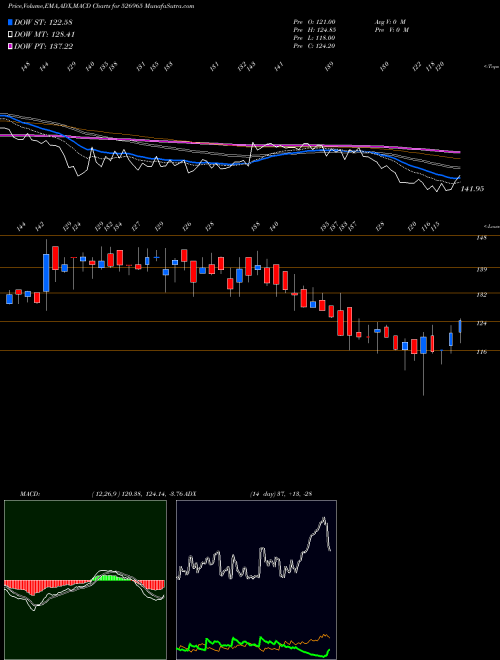The image size is (500, 660).
Task: Click the last blue candlestick near 124
Action: (x=460, y=326)
